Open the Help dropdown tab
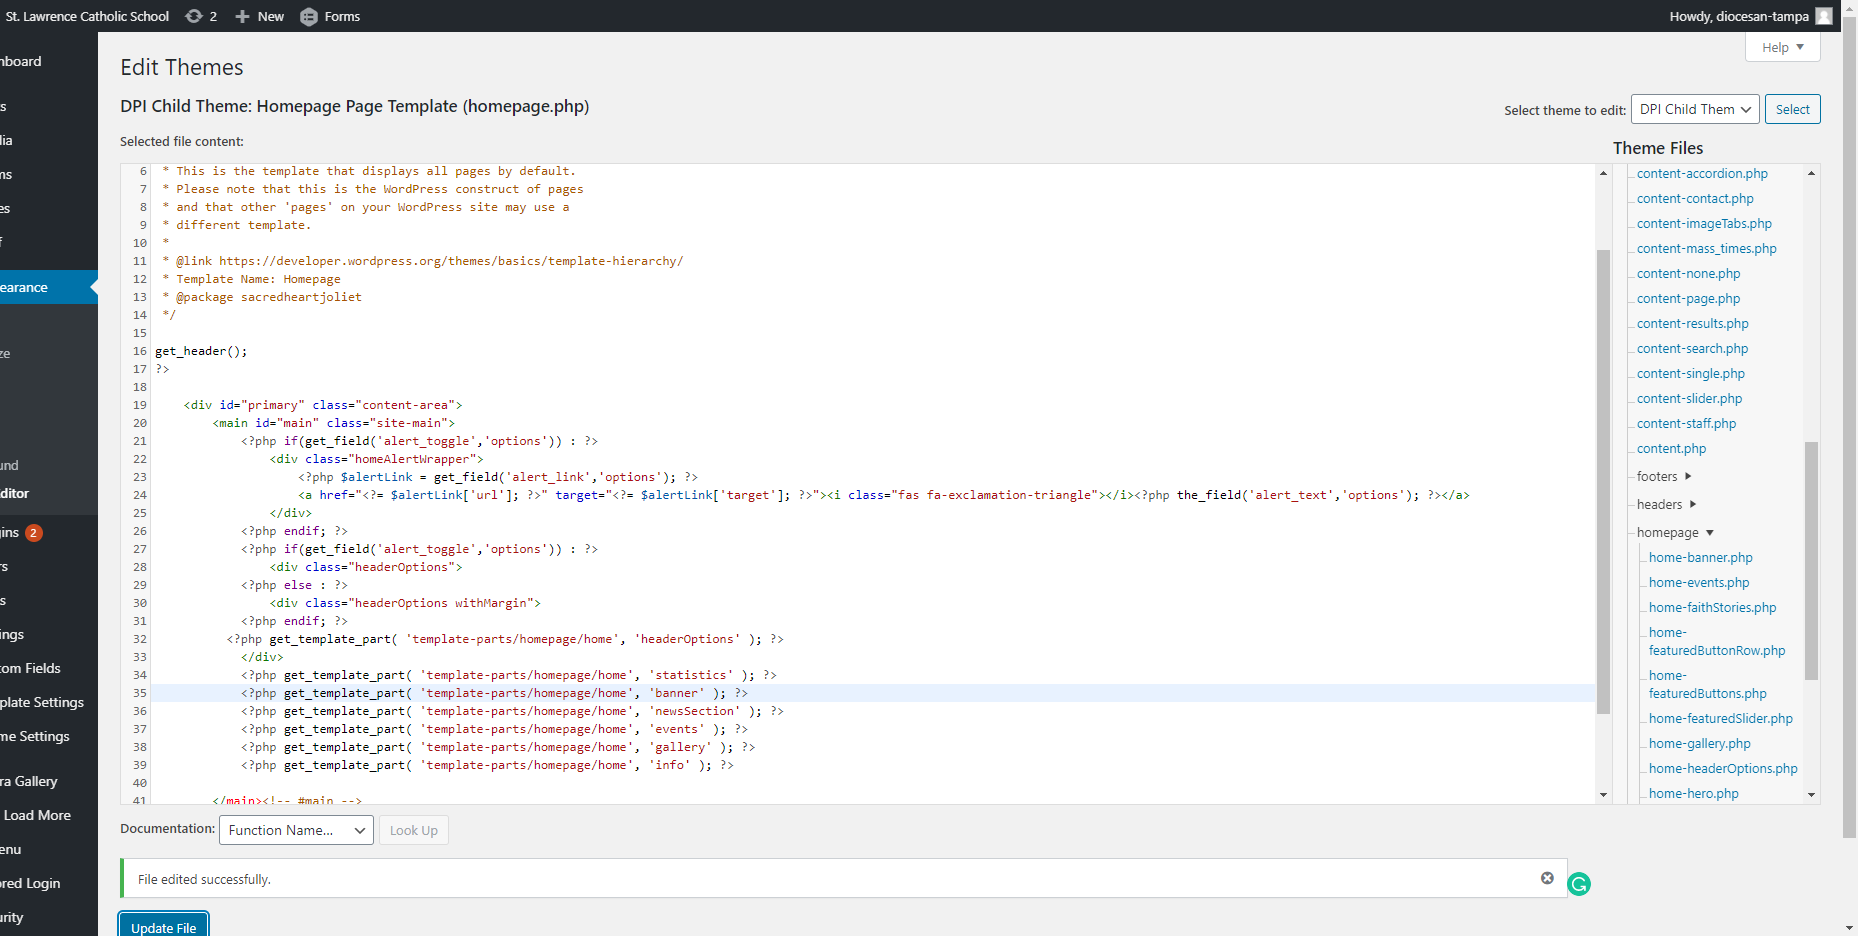The height and width of the screenshot is (936, 1858). [x=1782, y=47]
